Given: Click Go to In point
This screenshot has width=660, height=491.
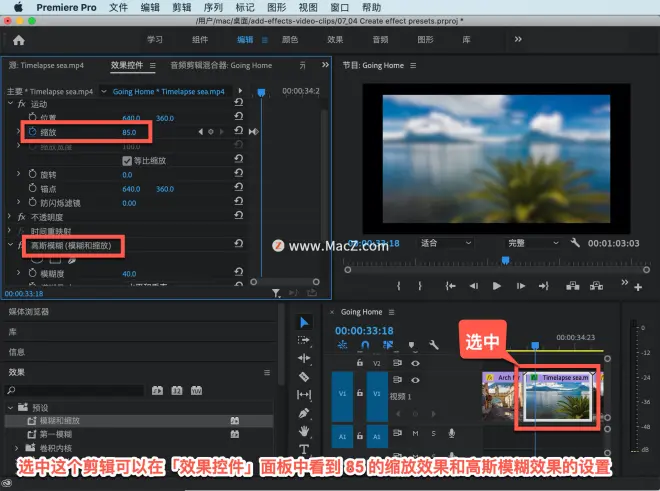Looking at the screenshot, I should [450, 286].
